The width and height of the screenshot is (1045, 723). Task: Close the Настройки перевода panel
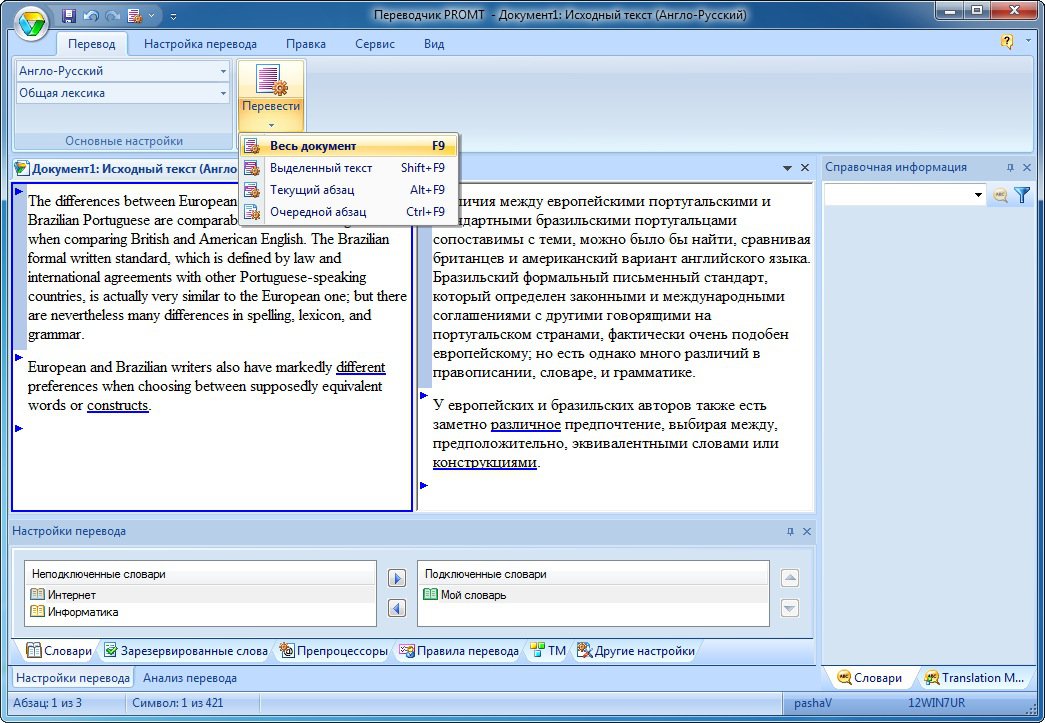806,531
